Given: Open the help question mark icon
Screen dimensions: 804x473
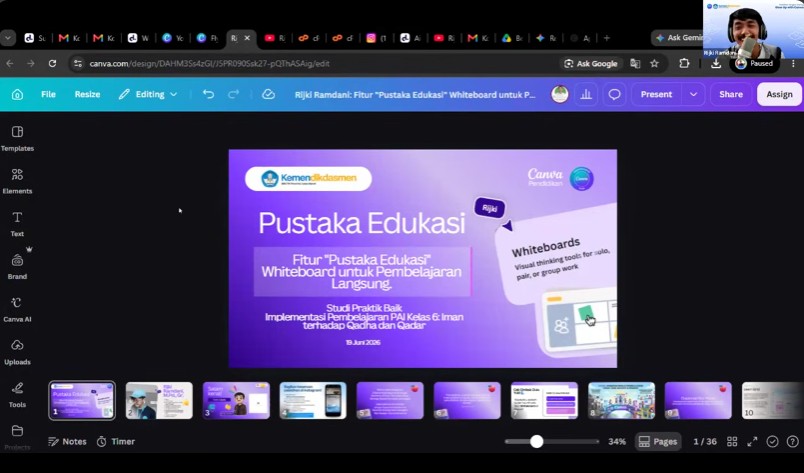Looking at the screenshot, I should pos(792,441).
